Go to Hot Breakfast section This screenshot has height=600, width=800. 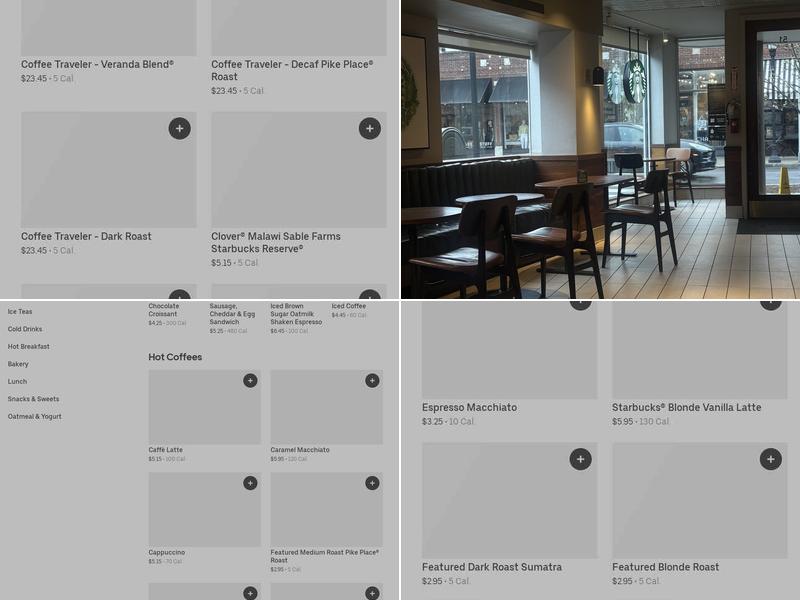[x=29, y=346]
